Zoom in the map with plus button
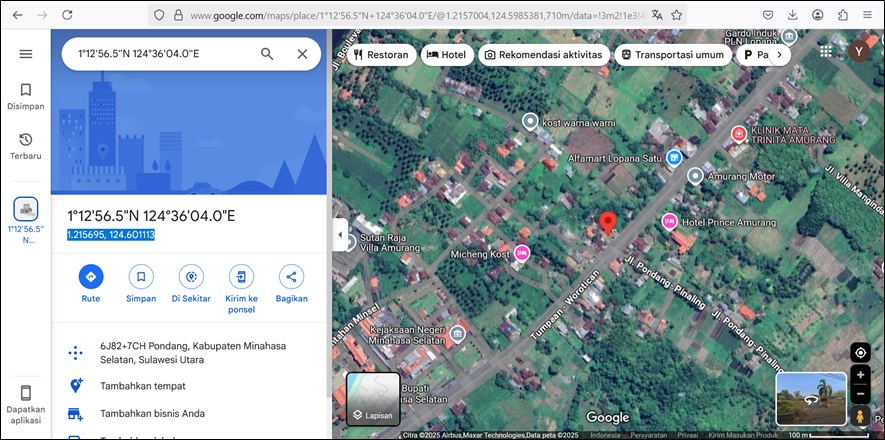885x440 pixels. (860, 375)
